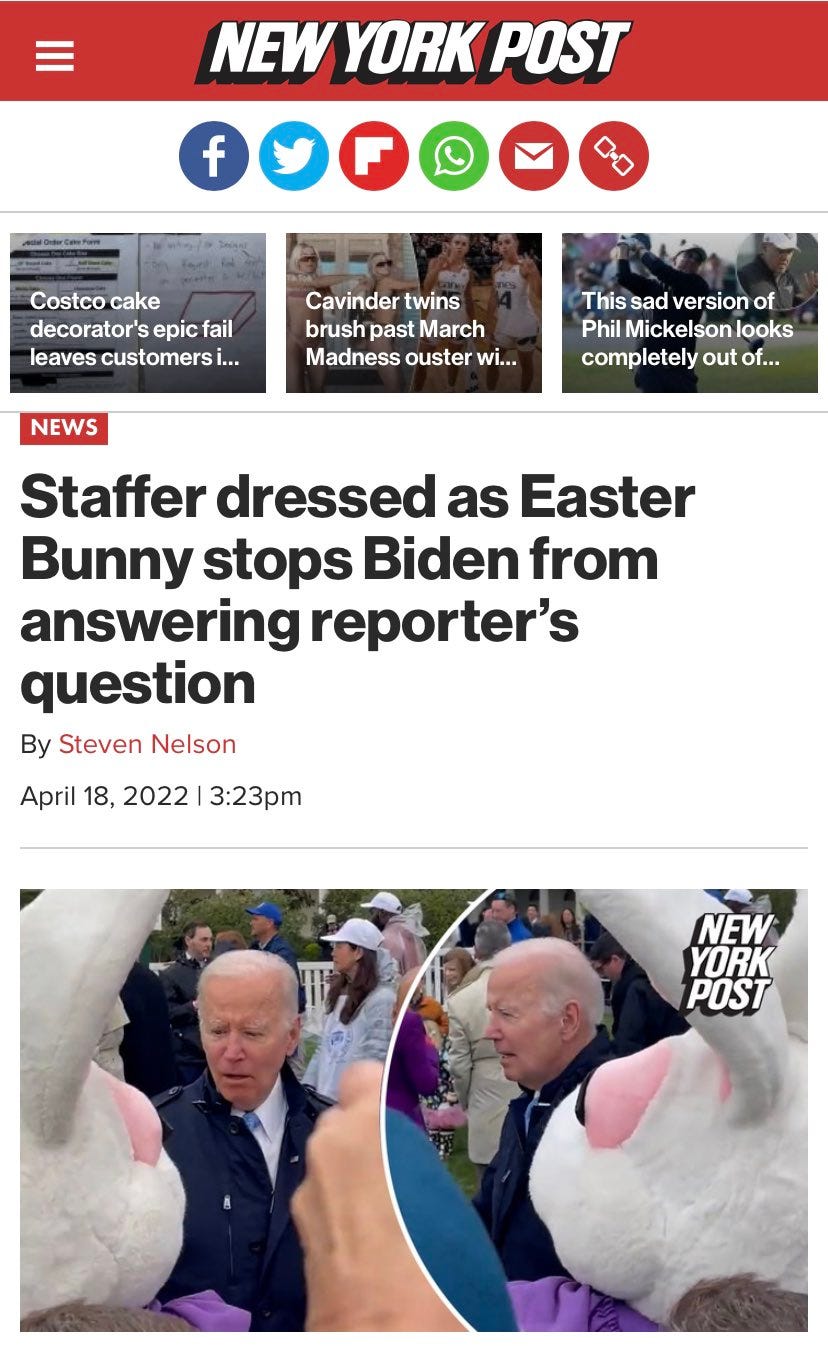Click the woman in white cap in photo
Viewport: 828px width, 1346px height.
pyautogui.click(x=354, y=1005)
